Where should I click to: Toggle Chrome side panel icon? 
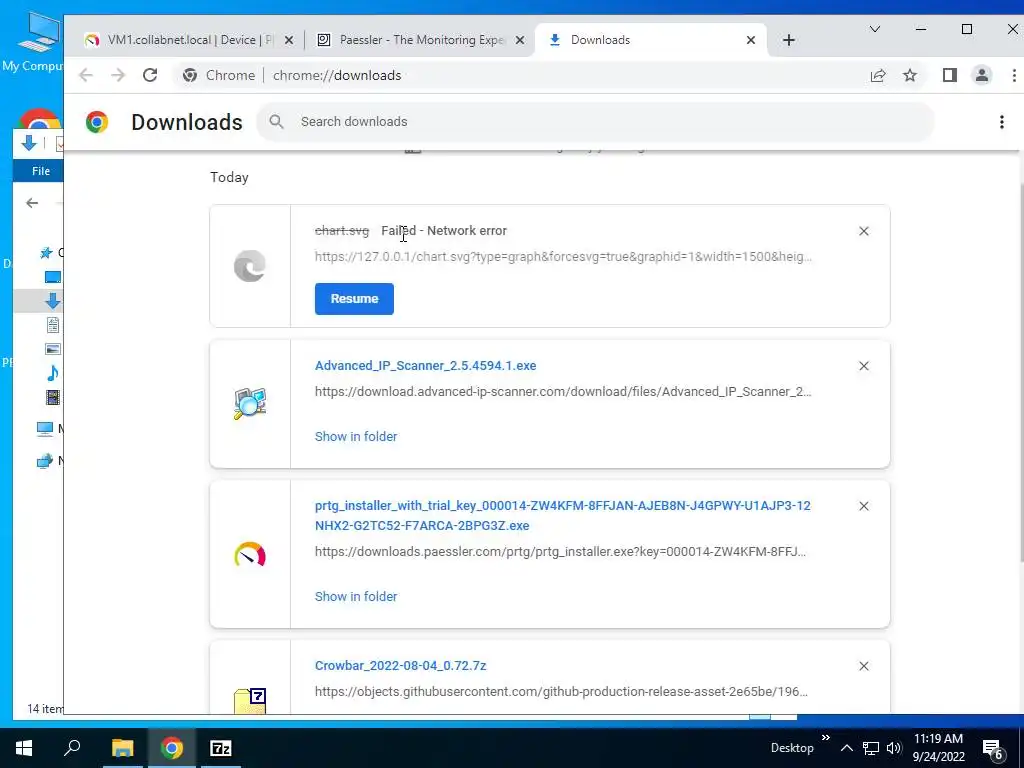(950, 75)
